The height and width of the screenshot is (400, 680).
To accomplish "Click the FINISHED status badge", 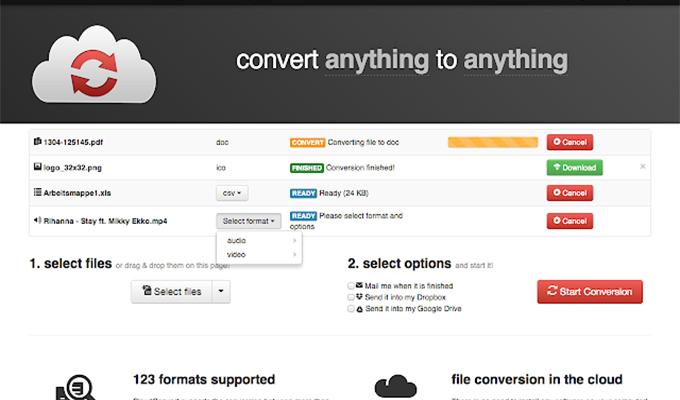I will pos(307,168).
